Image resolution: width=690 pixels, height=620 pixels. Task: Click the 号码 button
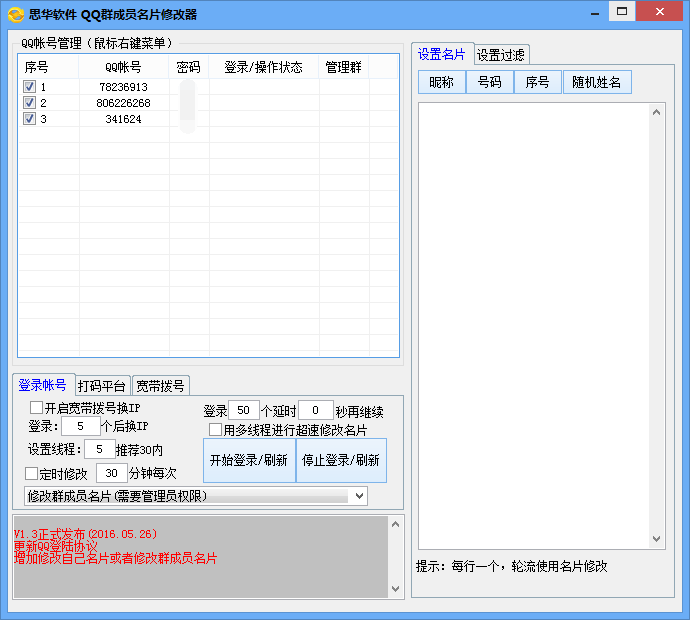click(x=490, y=82)
